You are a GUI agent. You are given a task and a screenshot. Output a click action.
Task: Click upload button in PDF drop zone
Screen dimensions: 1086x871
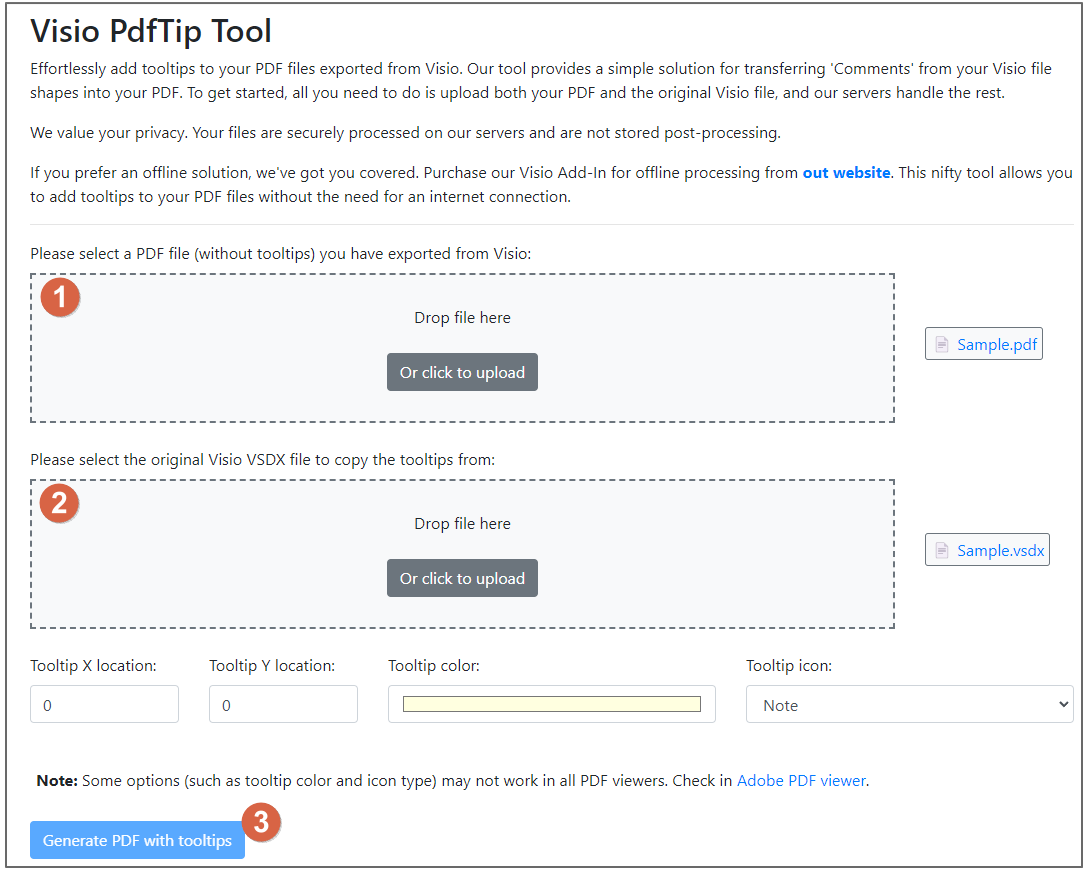(x=462, y=372)
